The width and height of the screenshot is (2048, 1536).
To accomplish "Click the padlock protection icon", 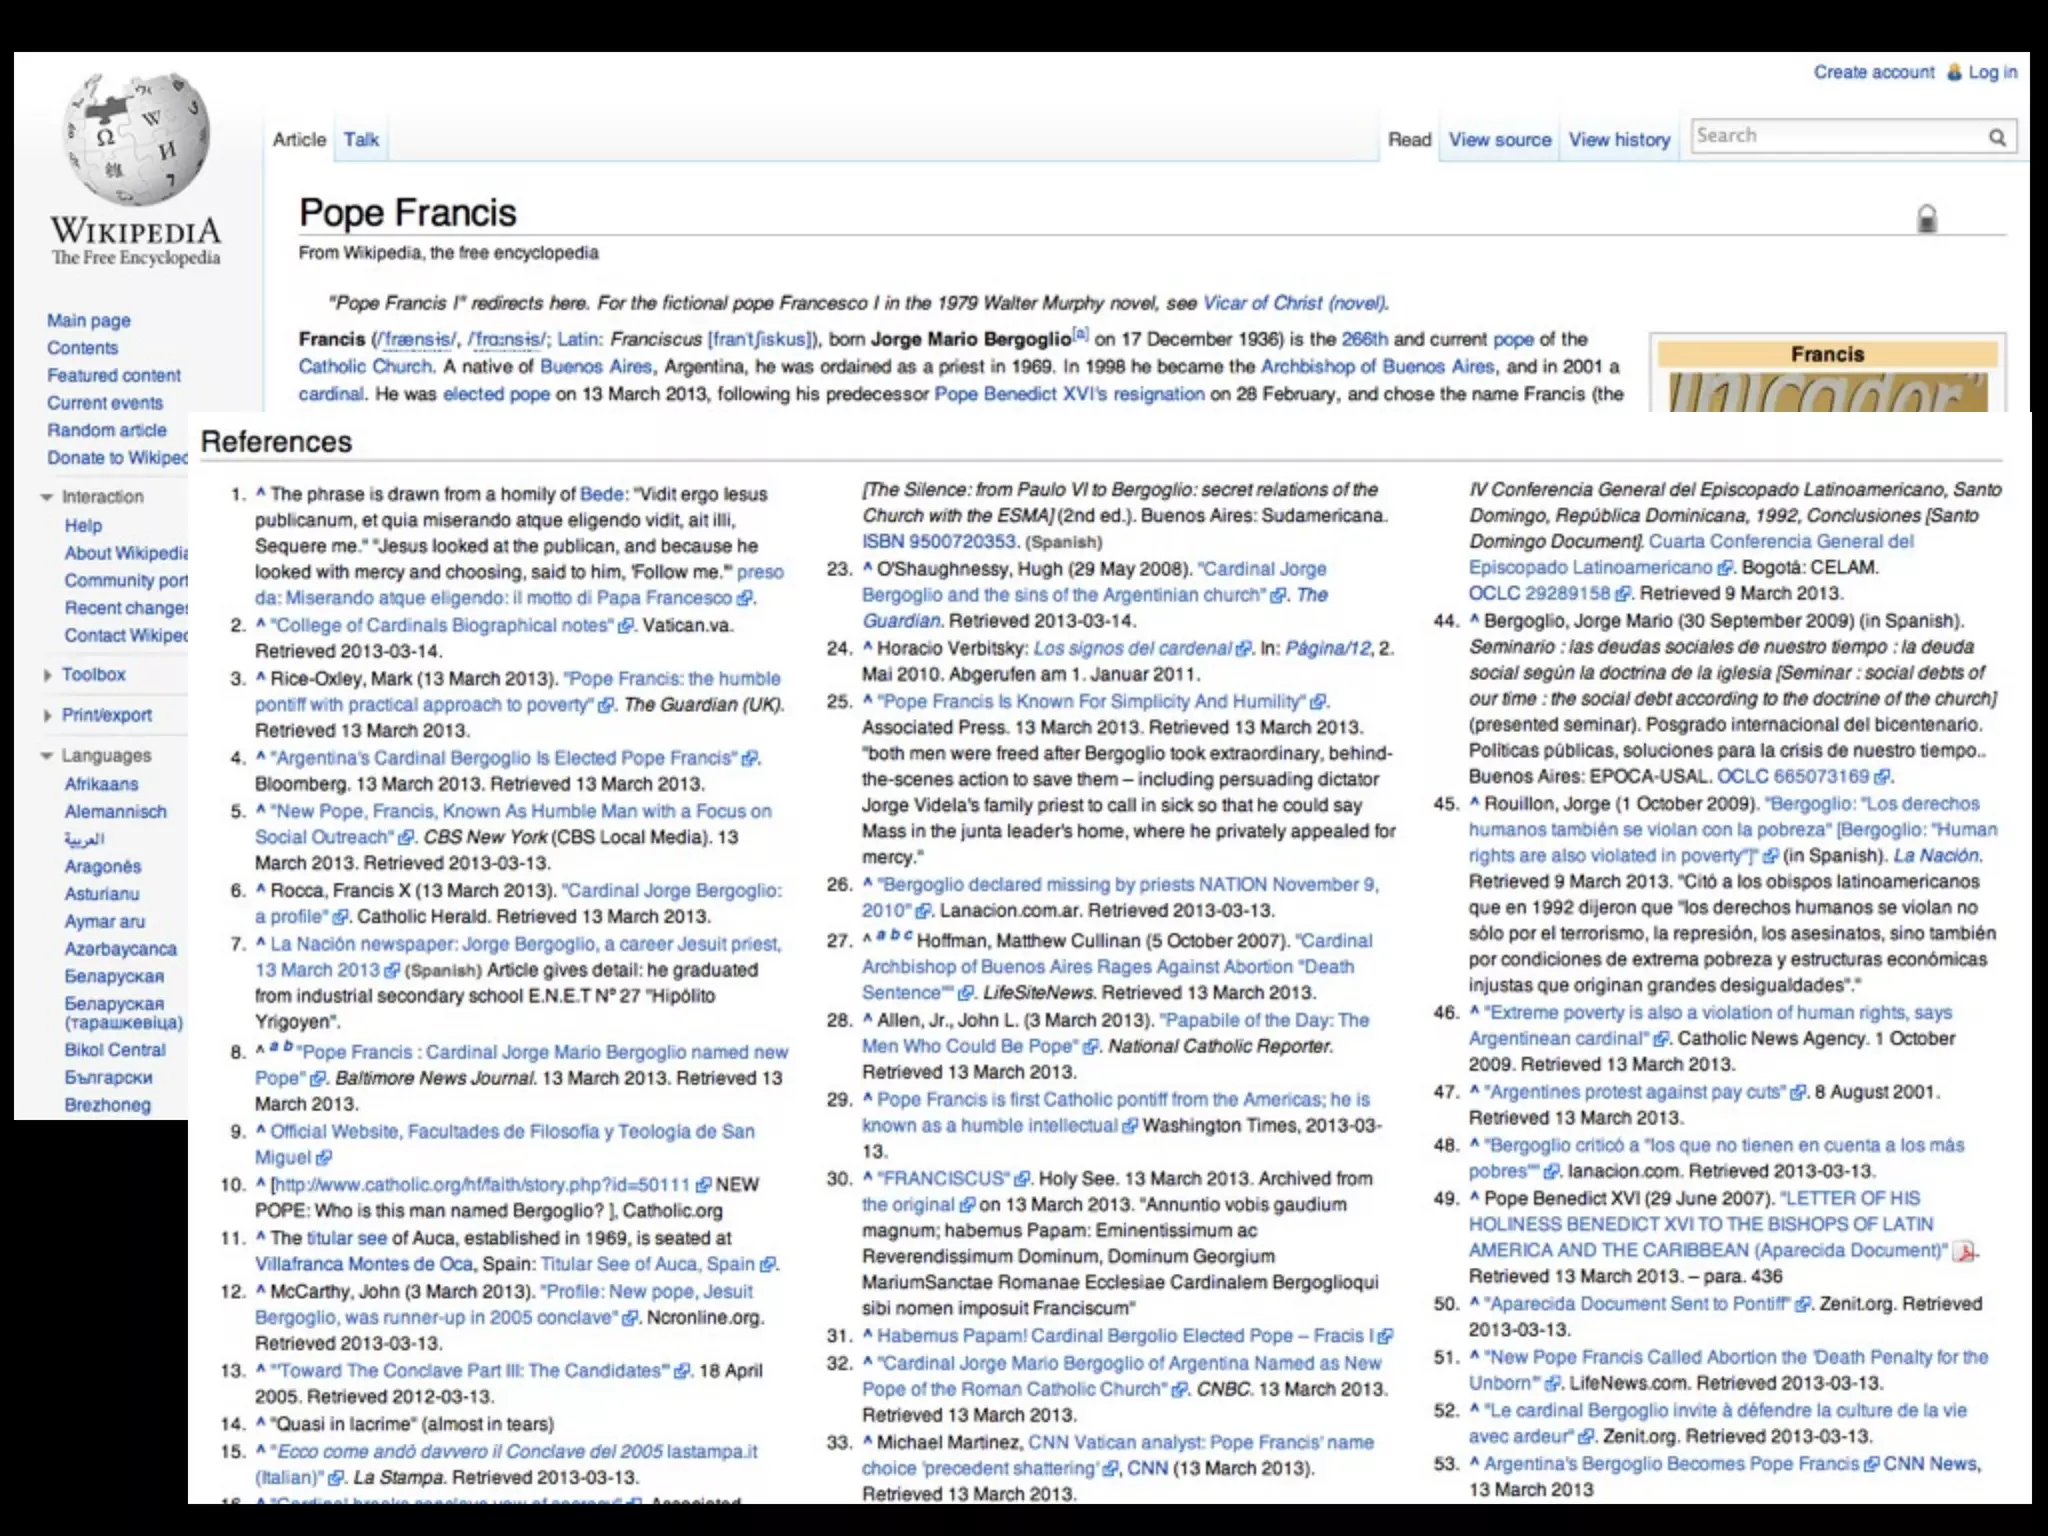I will coord(1927,218).
